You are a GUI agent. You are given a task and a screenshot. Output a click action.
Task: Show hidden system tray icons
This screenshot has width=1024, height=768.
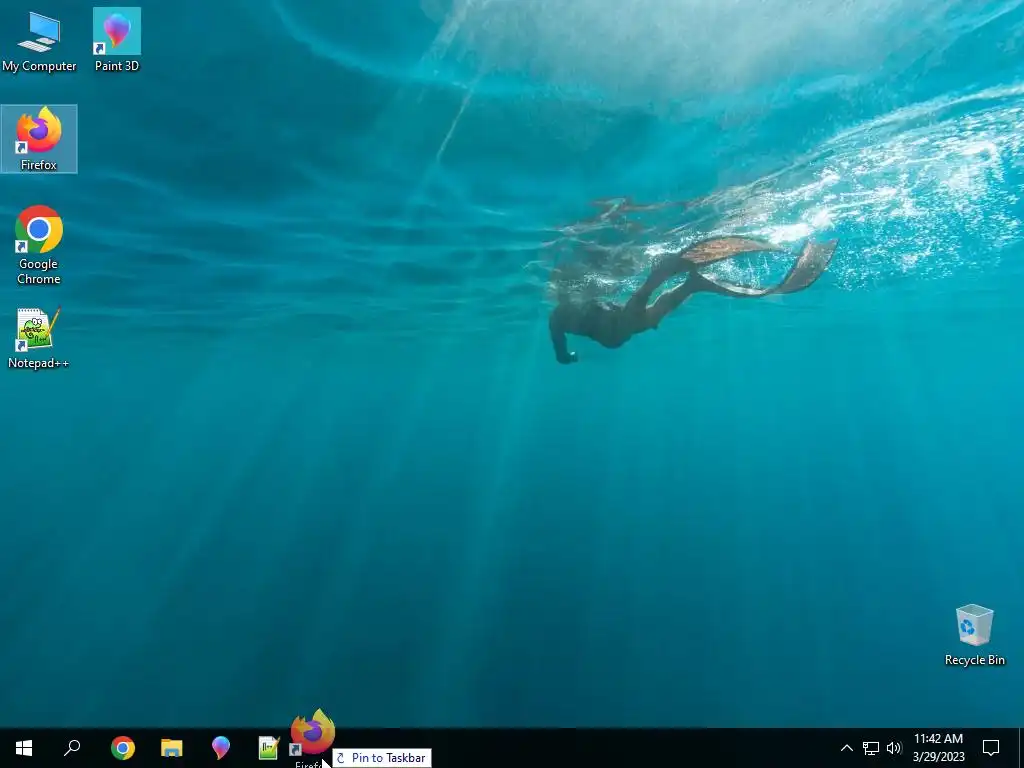click(x=846, y=748)
